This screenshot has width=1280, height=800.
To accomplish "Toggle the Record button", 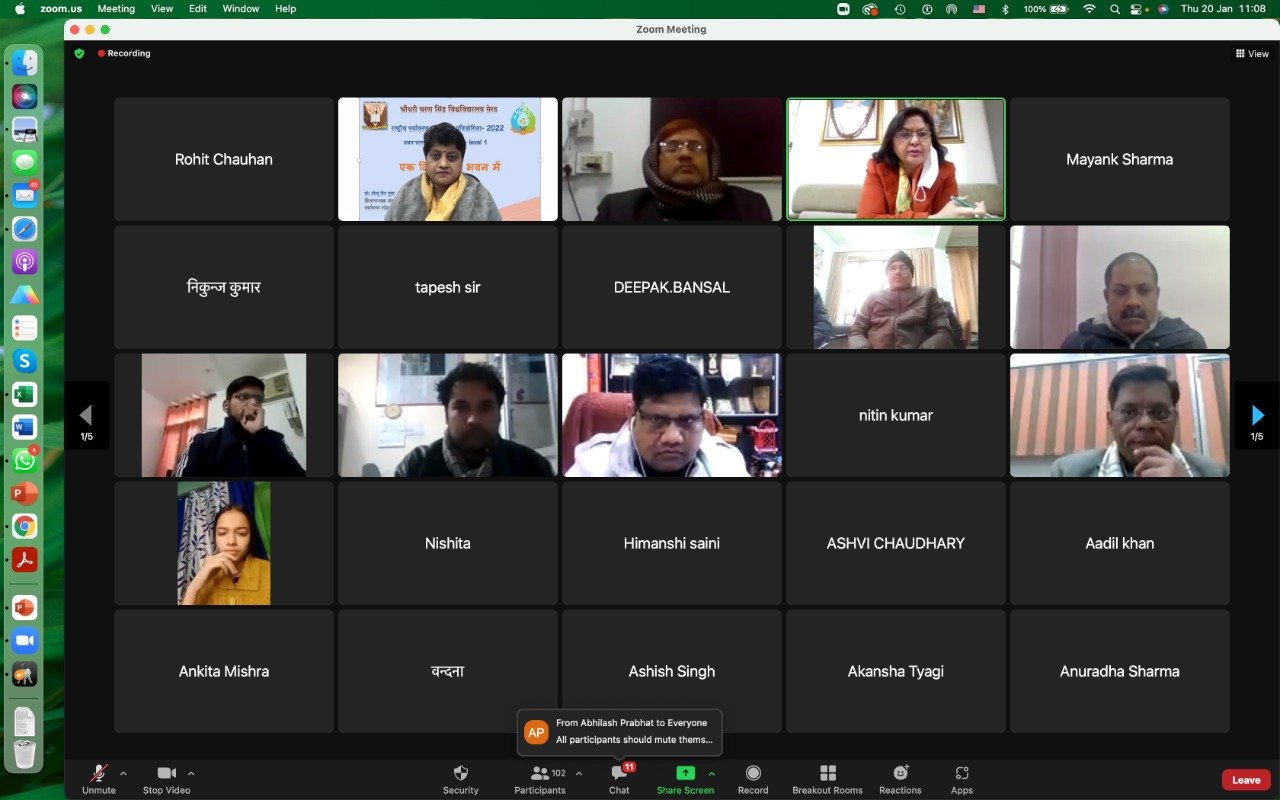I will [753, 774].
